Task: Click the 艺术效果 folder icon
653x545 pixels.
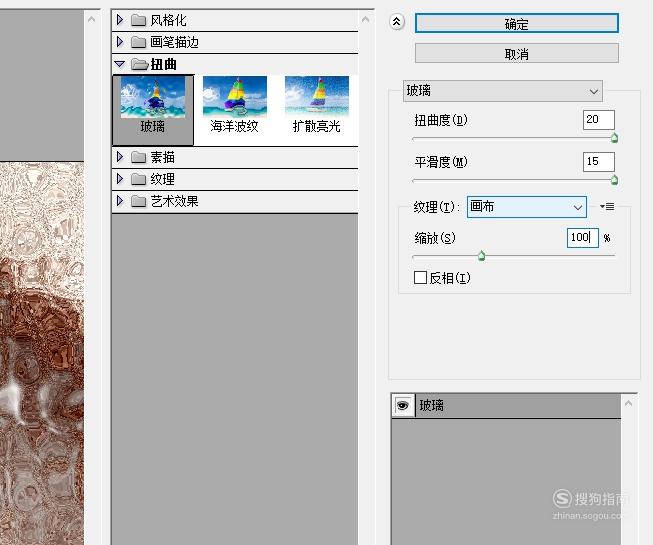Action: pos(138,202)
